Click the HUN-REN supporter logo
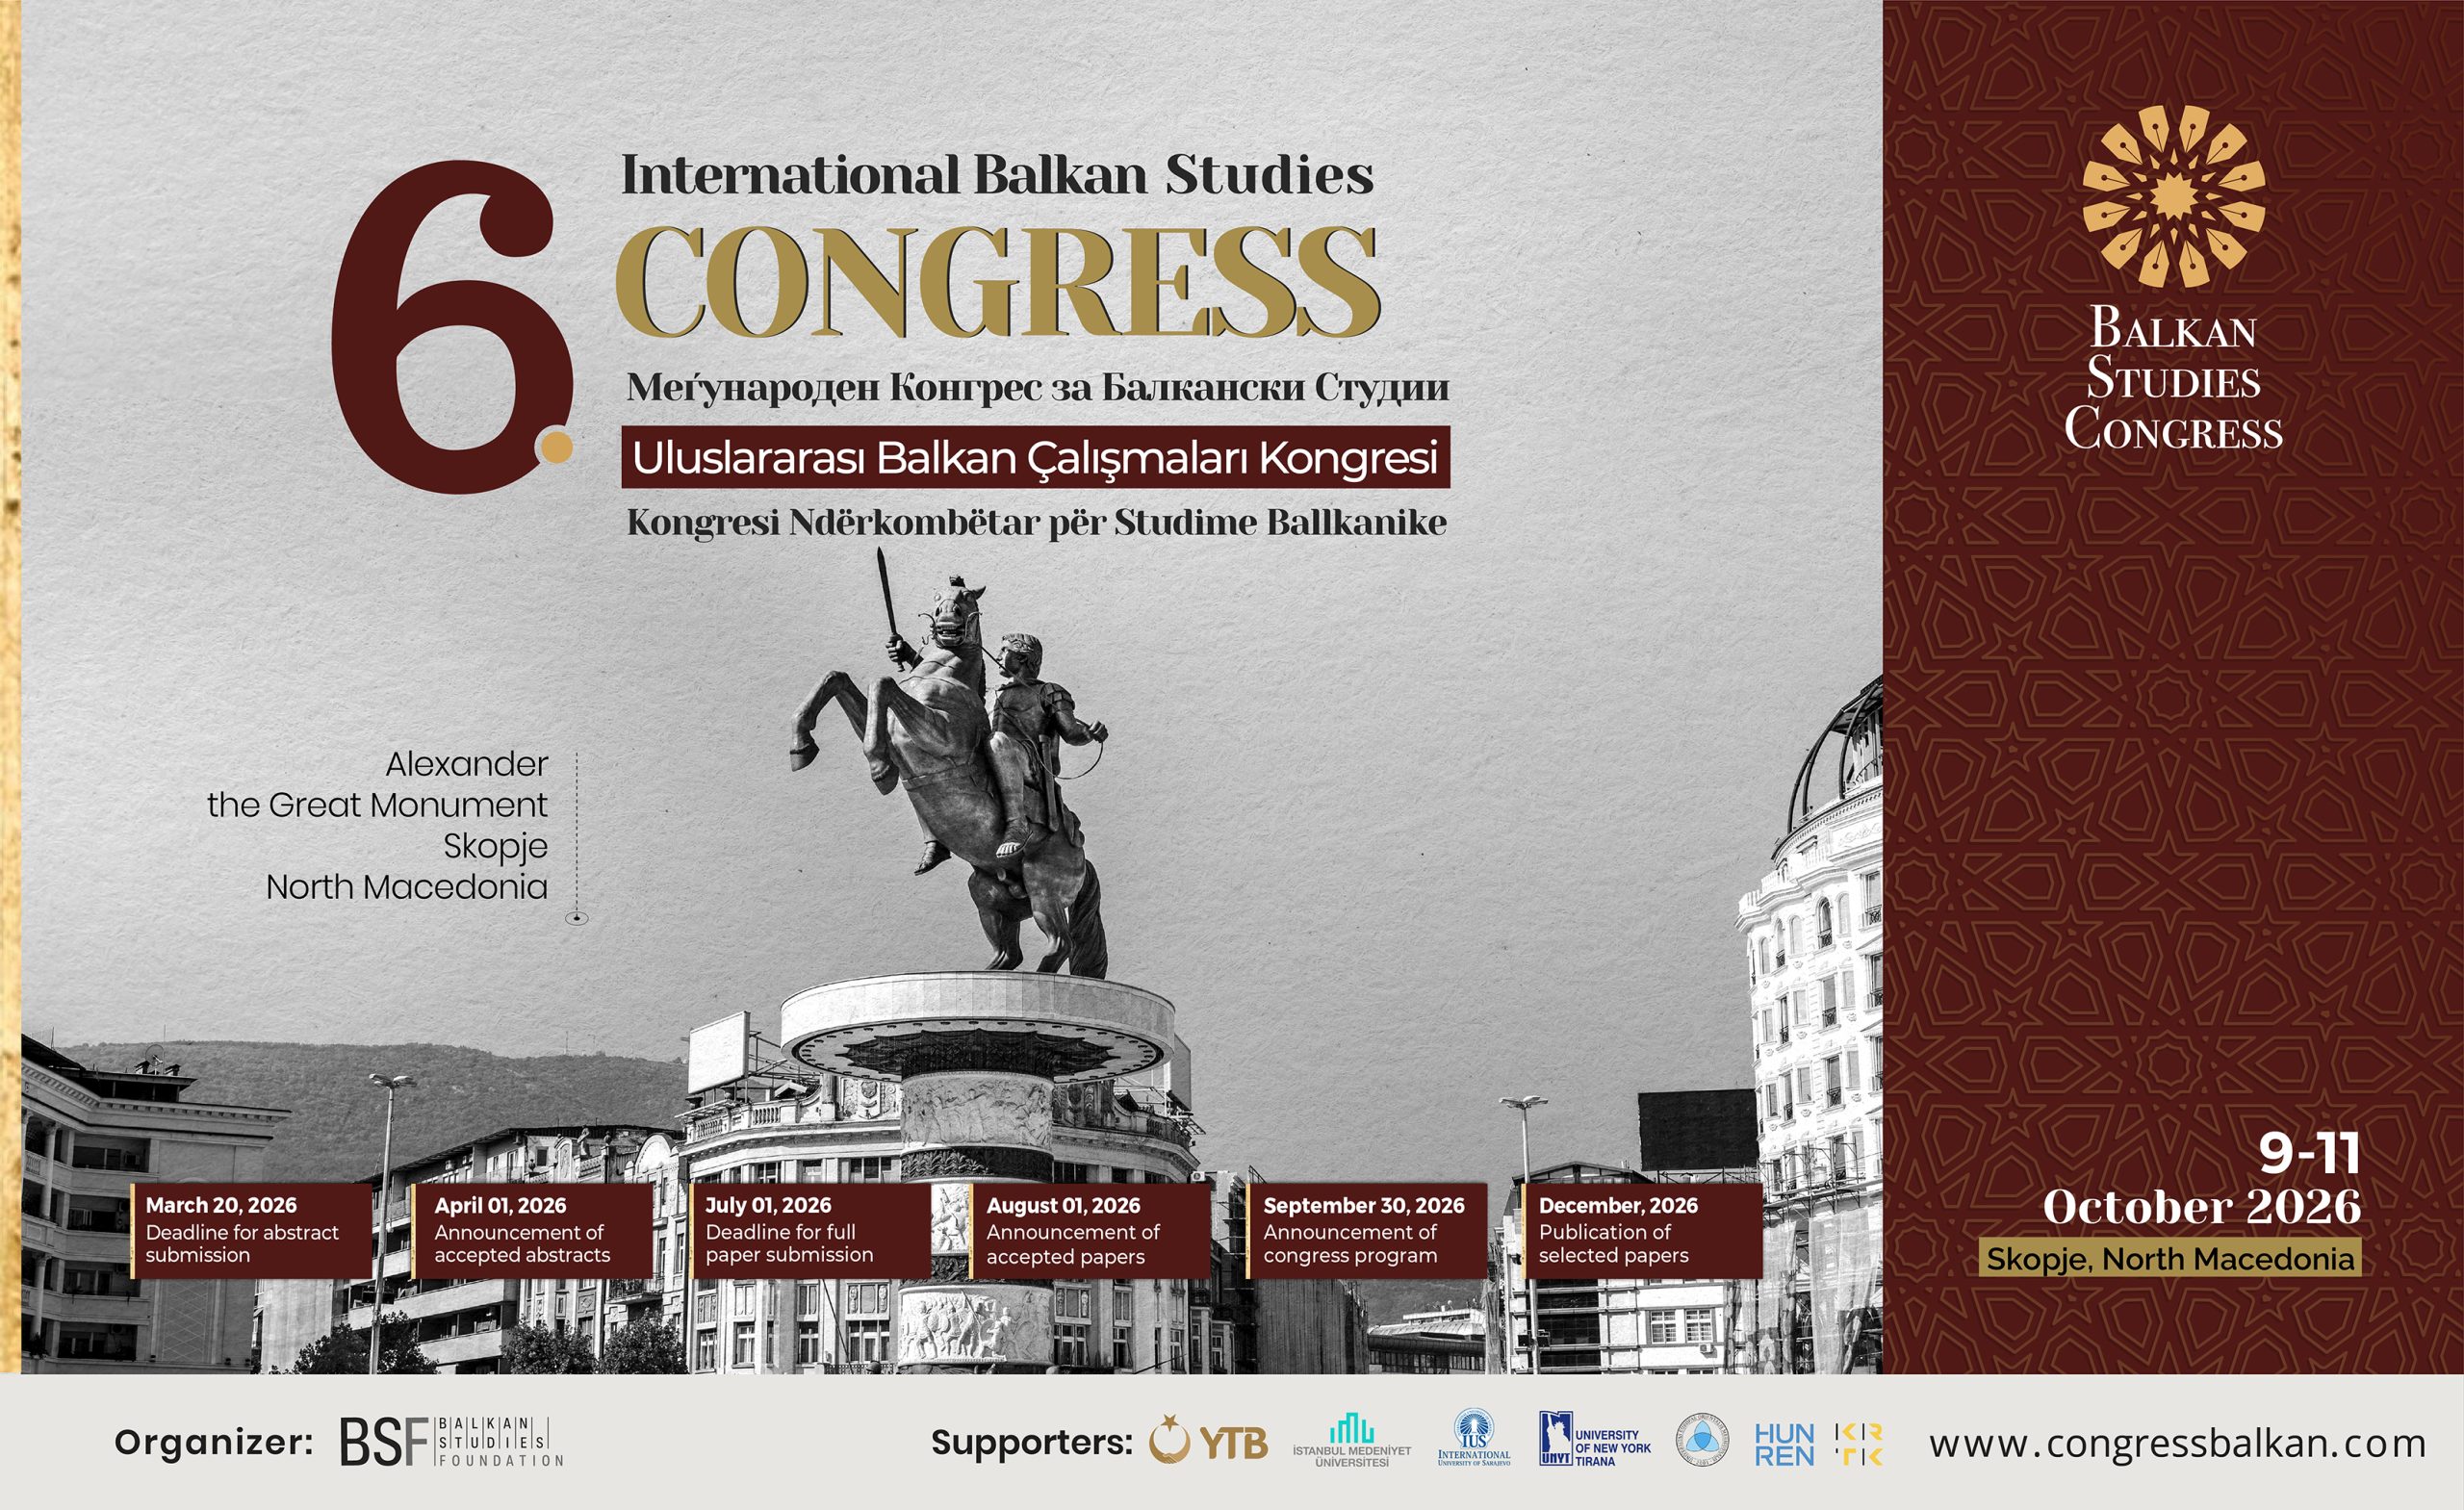 point(1784,1444)
